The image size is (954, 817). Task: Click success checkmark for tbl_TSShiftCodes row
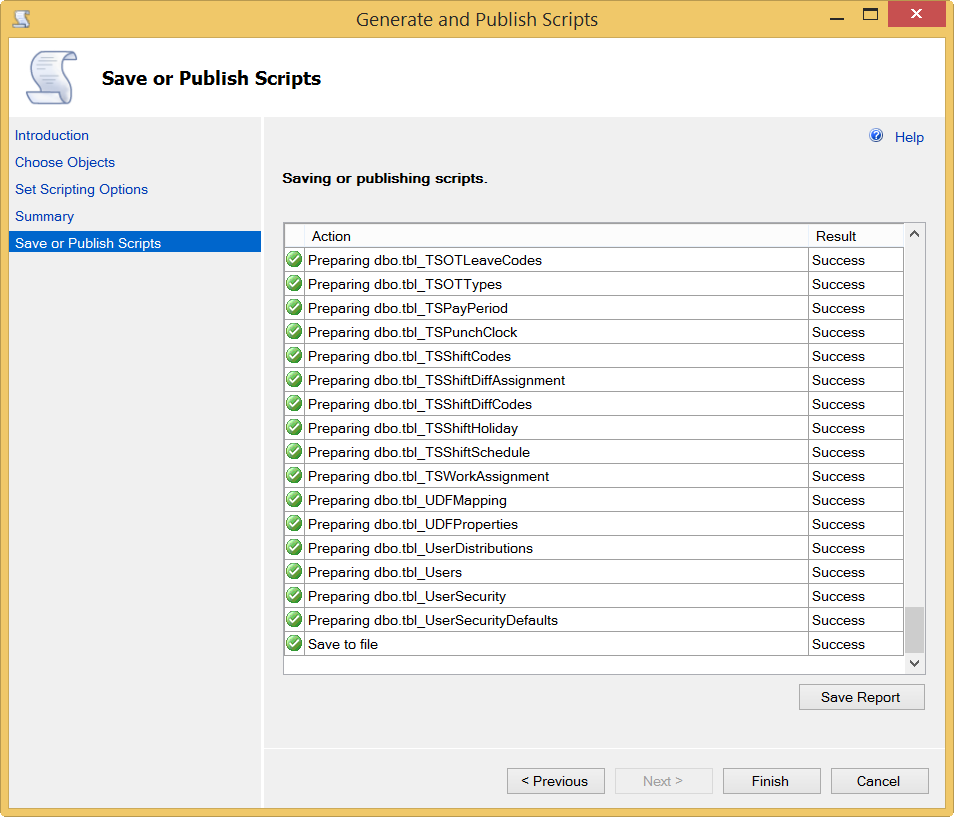click(x=294, y=356)
